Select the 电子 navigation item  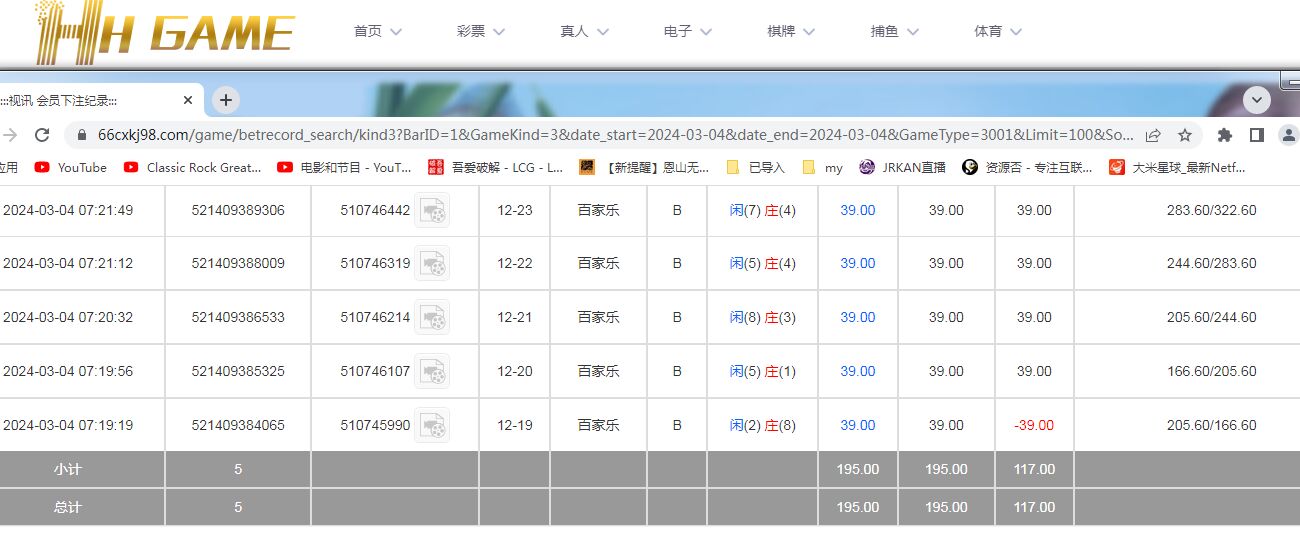678,32
